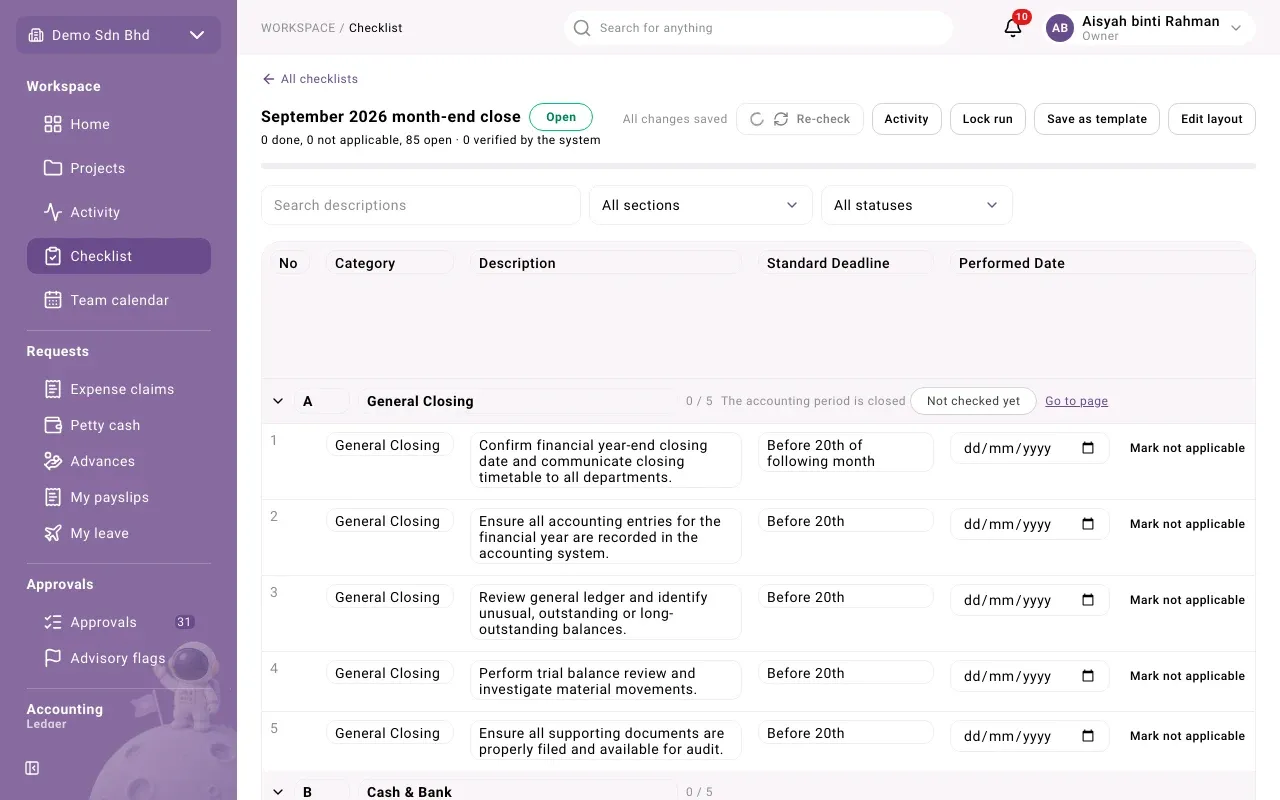Click the Search descriptions field
The width and height of the screenshot is (1280, 800).
(x=421, y=205)
